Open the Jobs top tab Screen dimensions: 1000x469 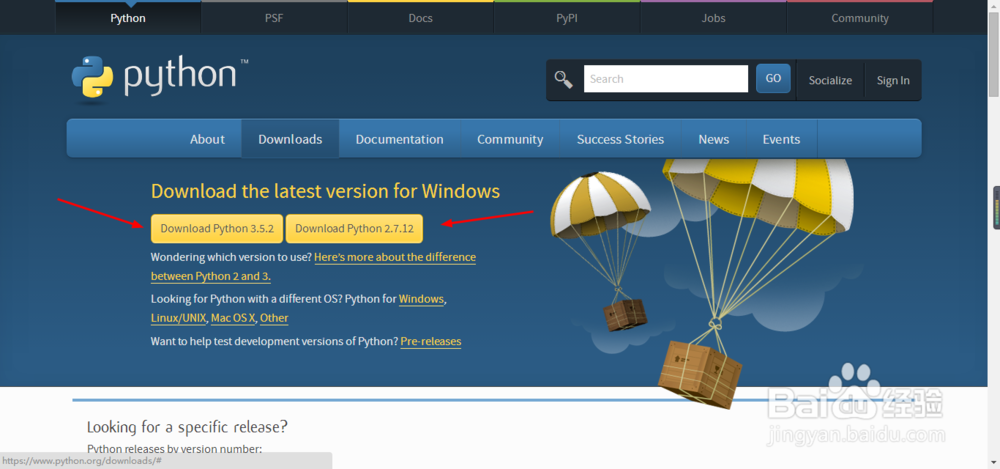(714, 17)
